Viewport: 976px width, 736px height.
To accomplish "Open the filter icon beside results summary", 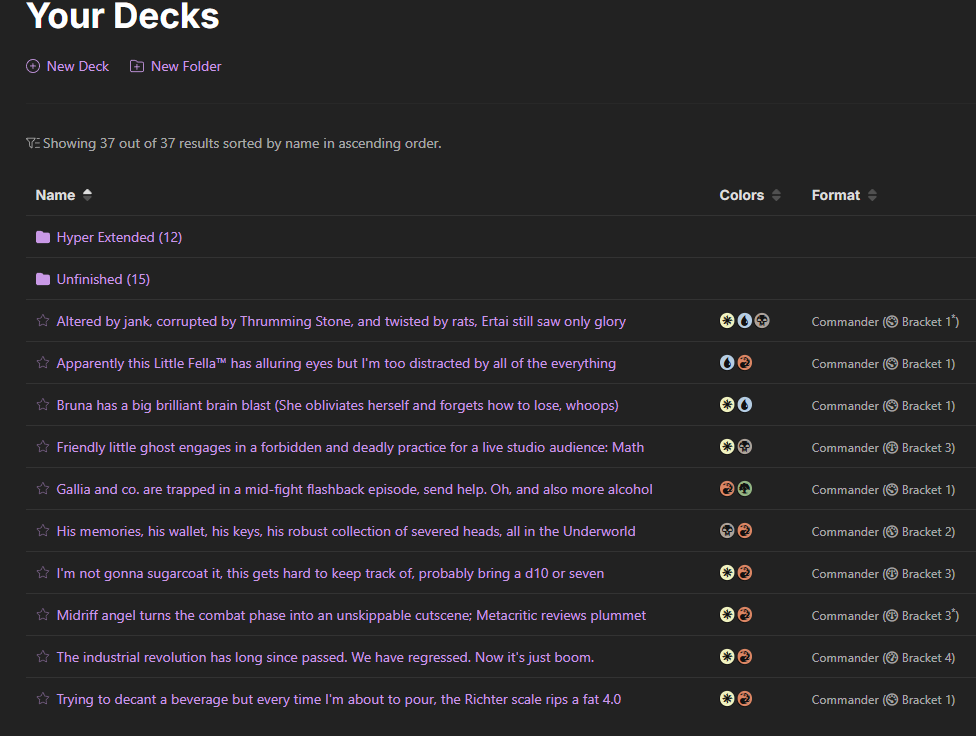I will click(x=33, y=143).
